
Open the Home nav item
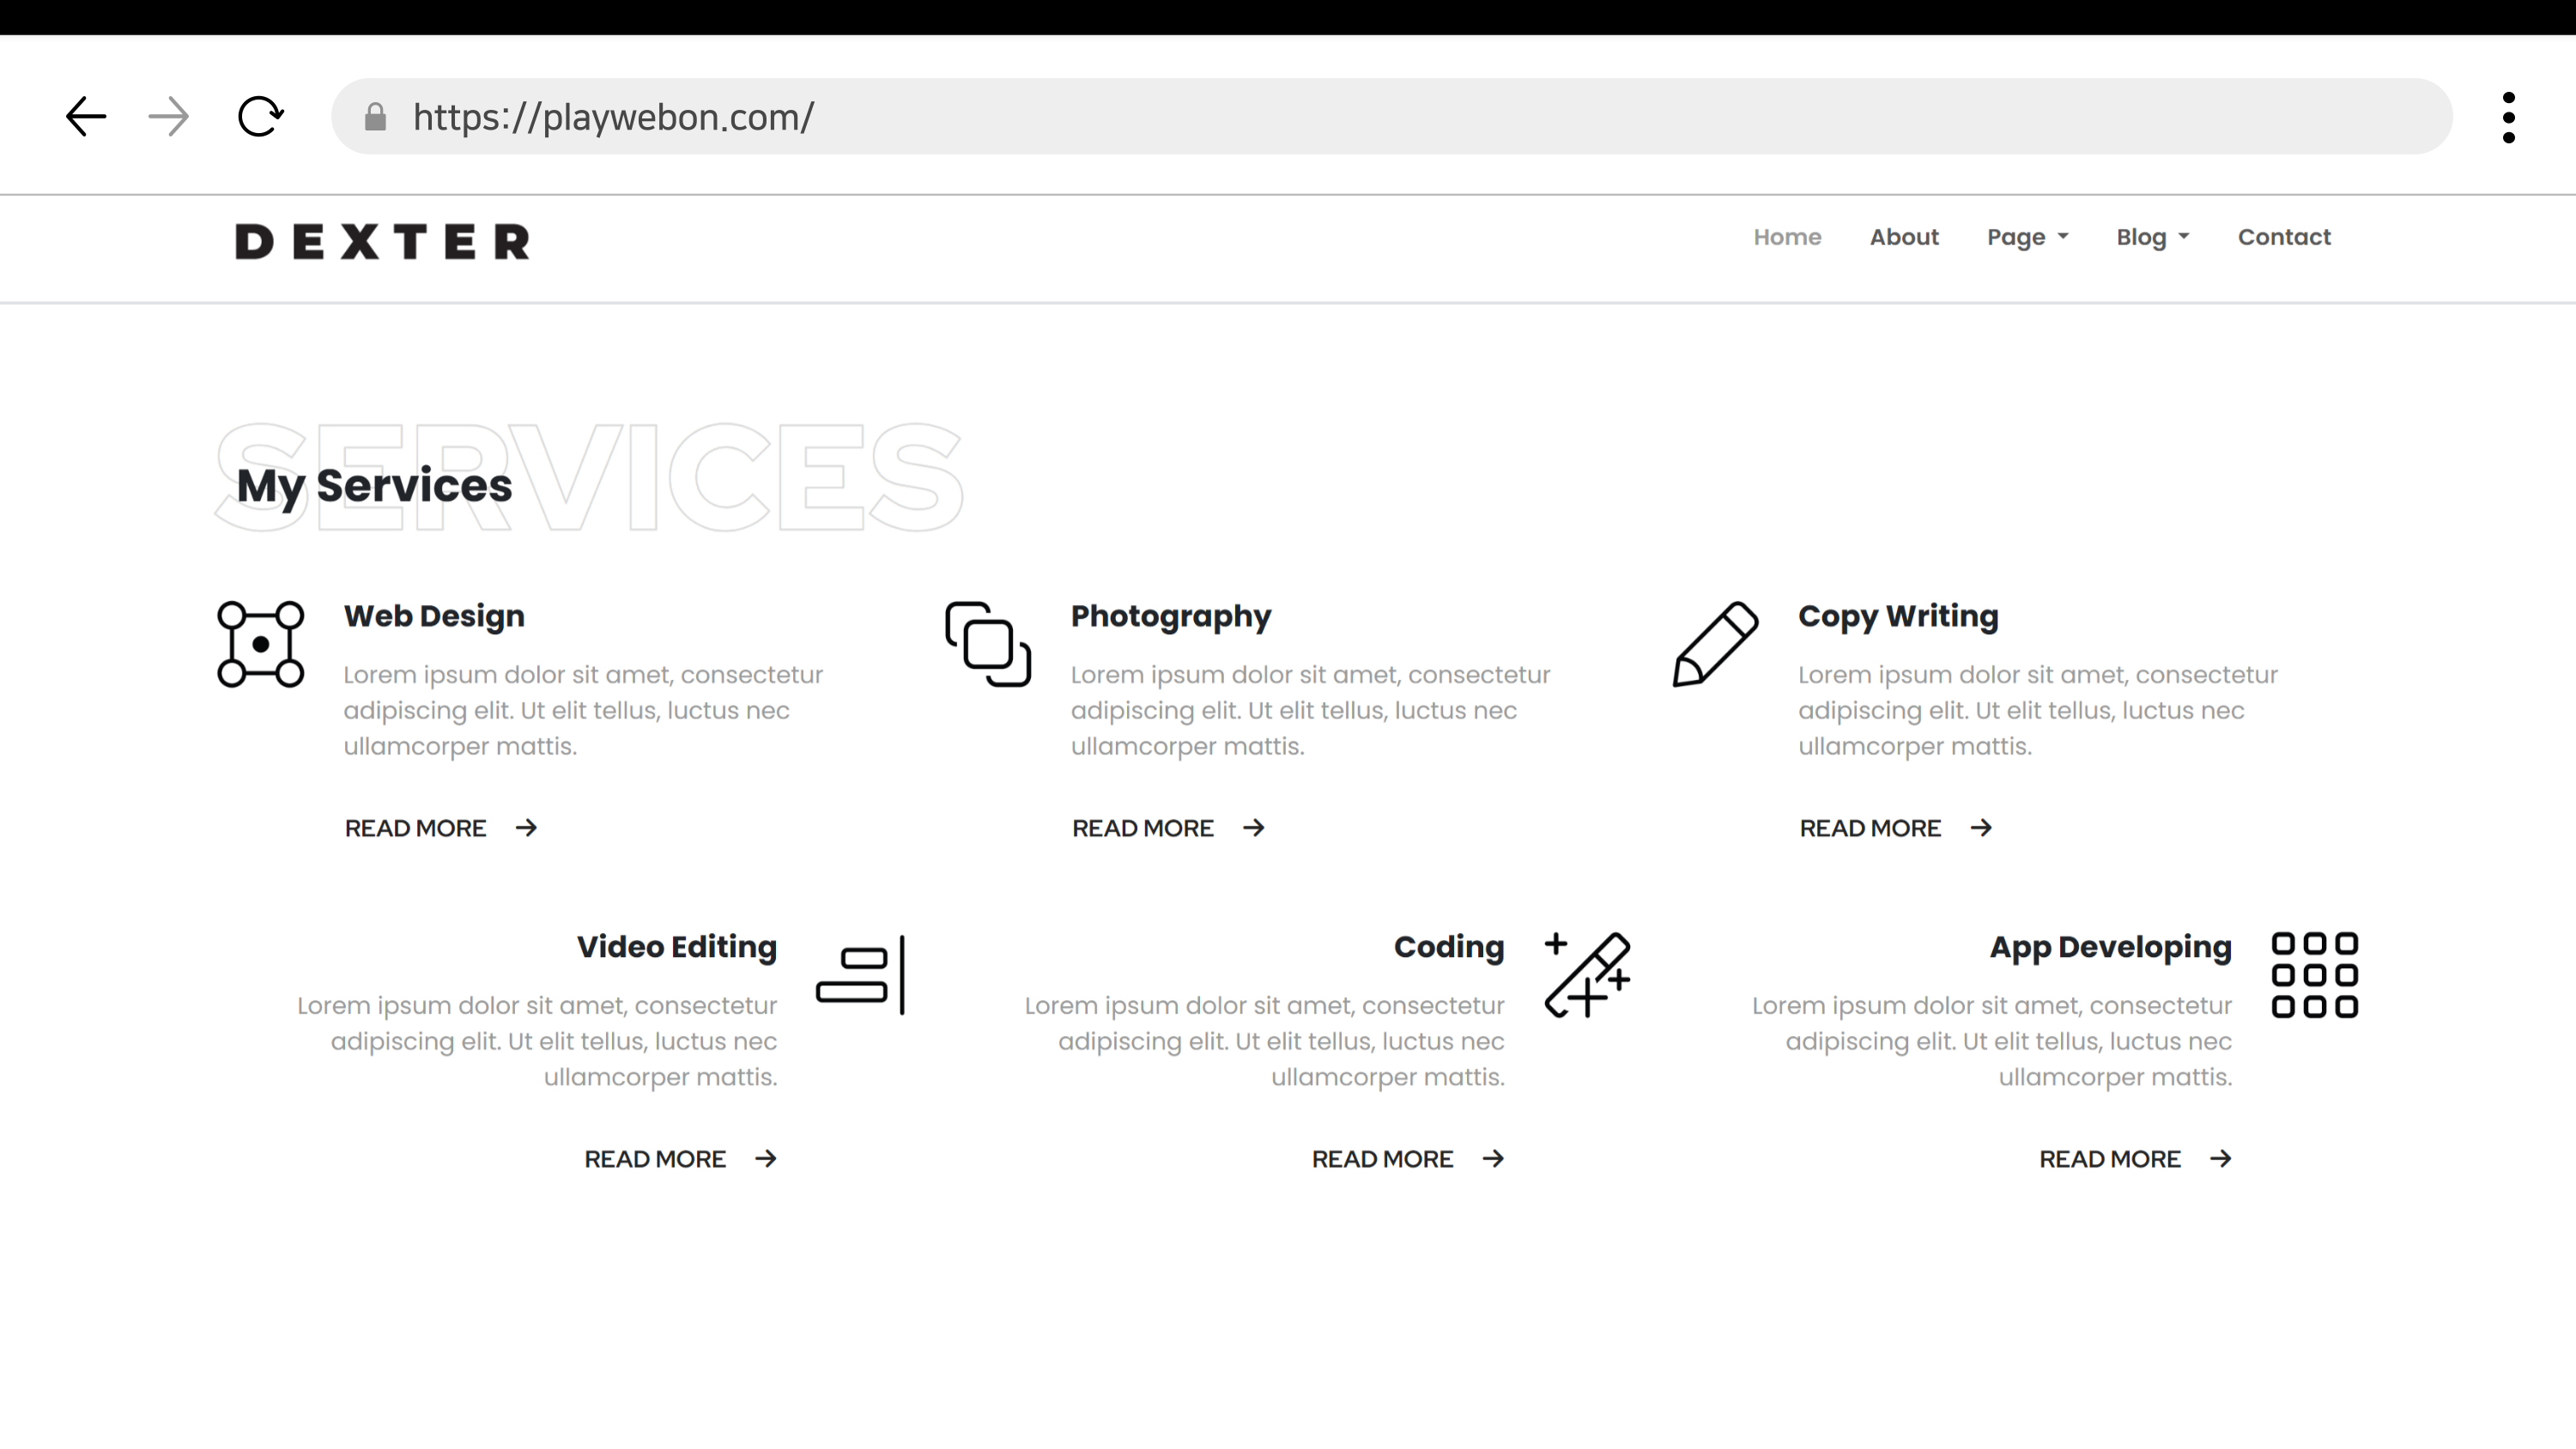pos(1787,237)
